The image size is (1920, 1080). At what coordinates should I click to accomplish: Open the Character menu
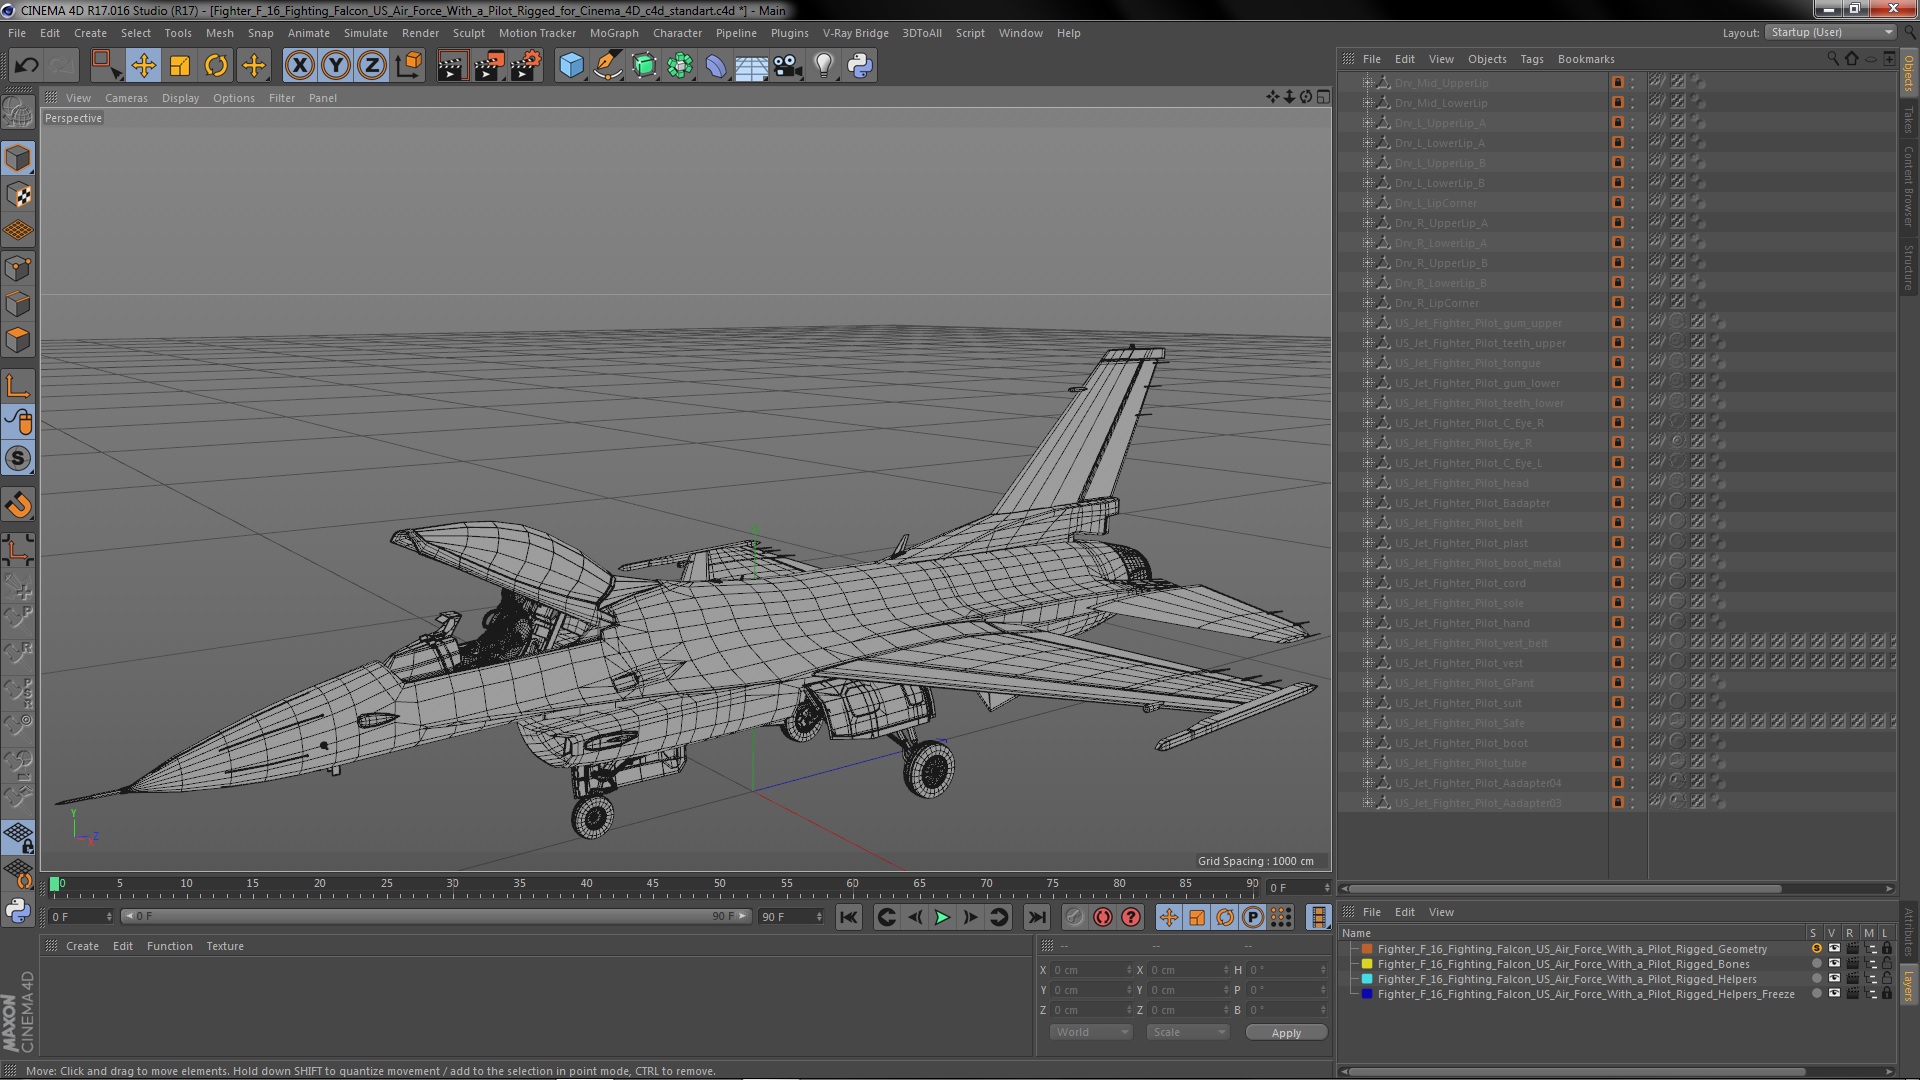pos(677,33)
